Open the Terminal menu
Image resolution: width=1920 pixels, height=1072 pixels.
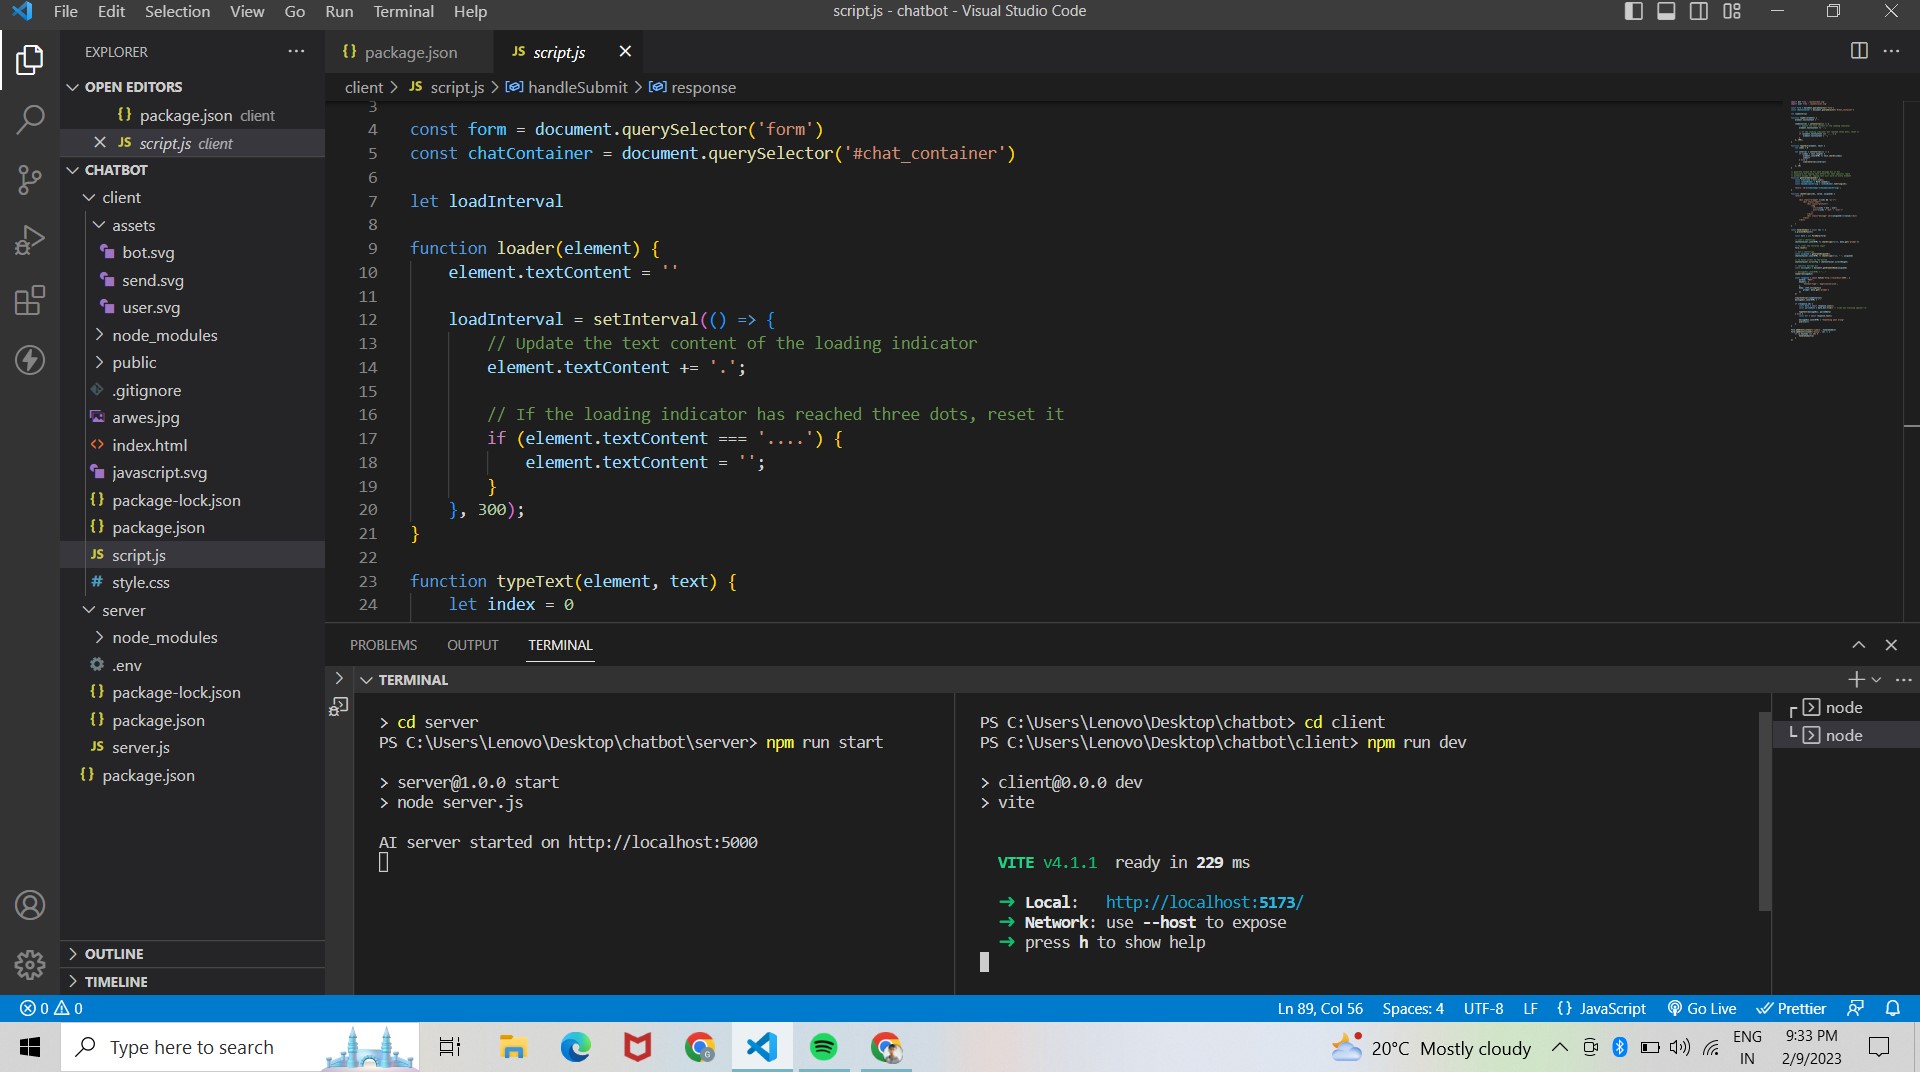[x=403, y=11]
